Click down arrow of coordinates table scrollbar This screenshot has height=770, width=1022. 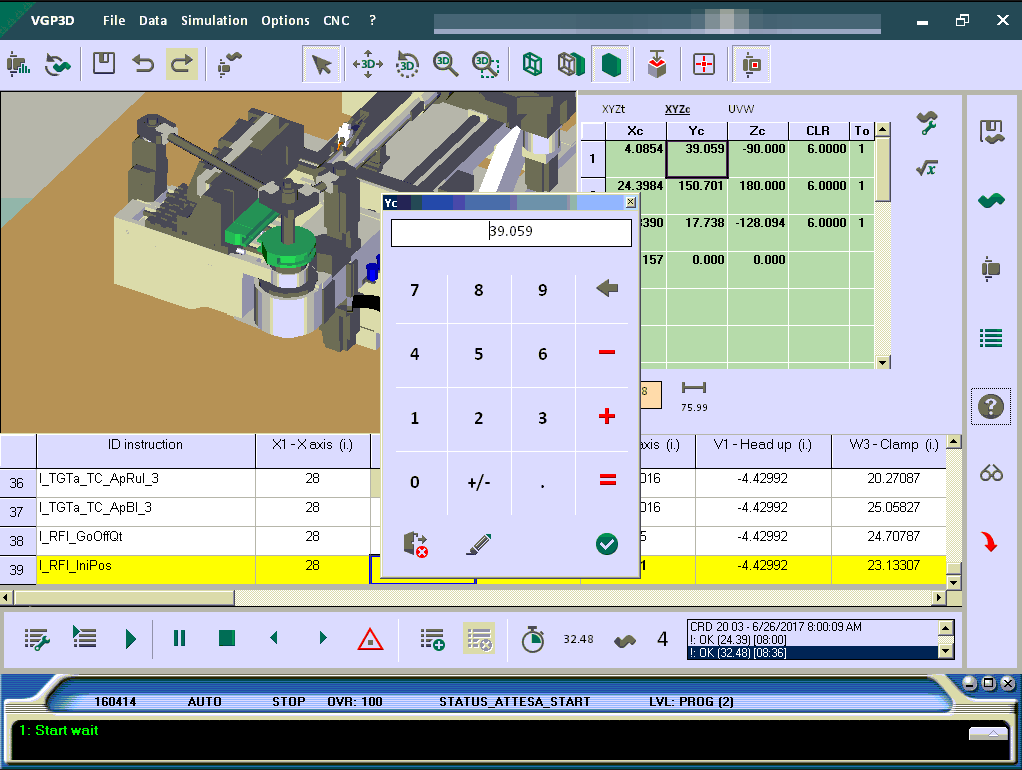tap(883, 363)
